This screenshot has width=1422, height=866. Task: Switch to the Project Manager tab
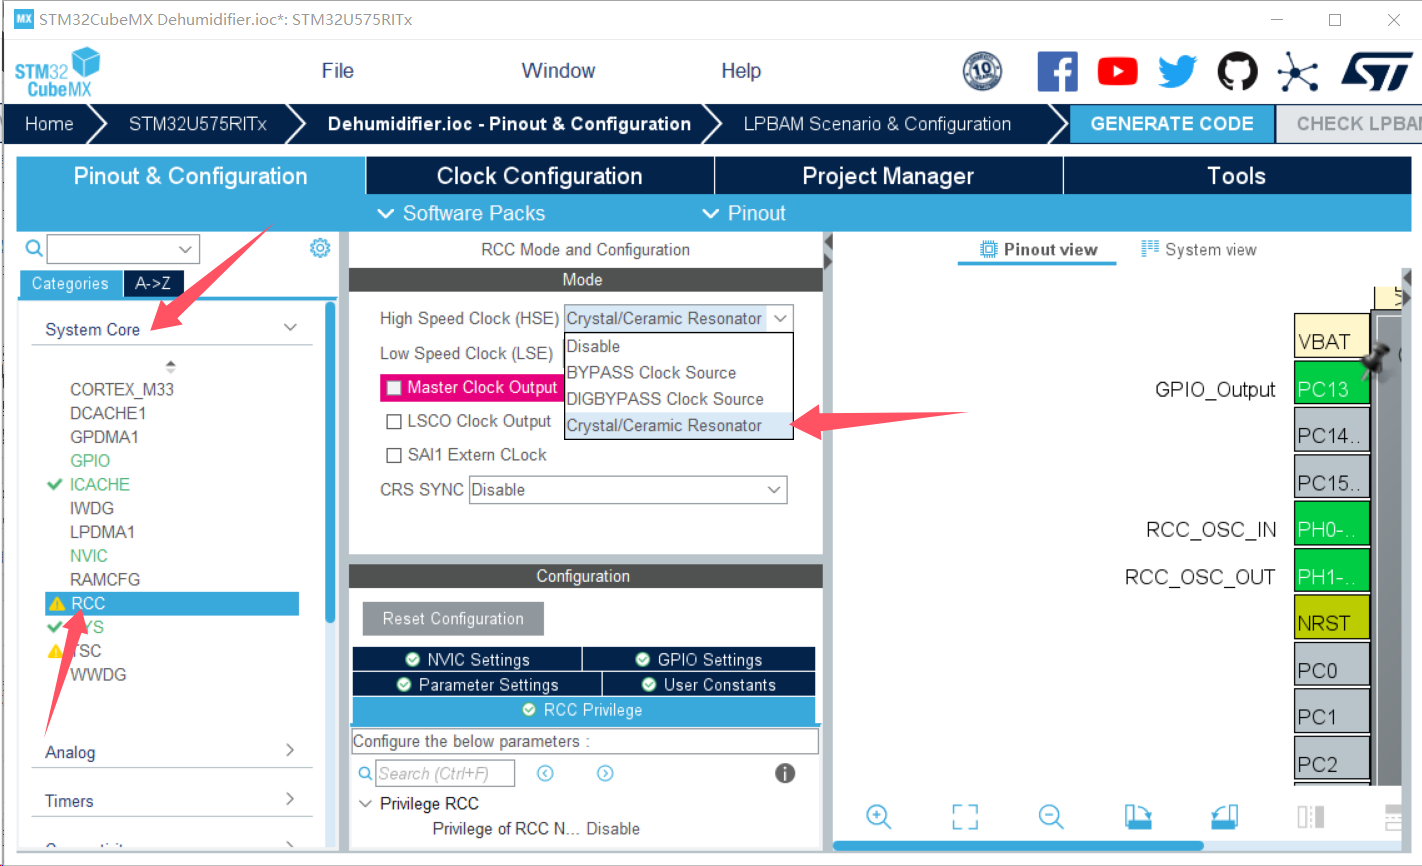888,176
